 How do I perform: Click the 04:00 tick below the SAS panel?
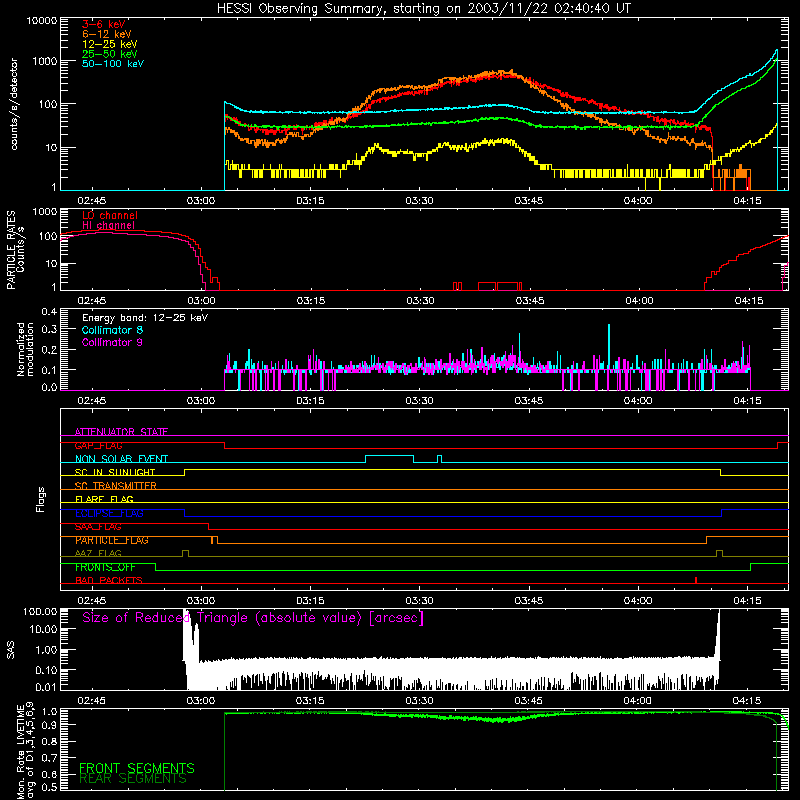point(638,701)
